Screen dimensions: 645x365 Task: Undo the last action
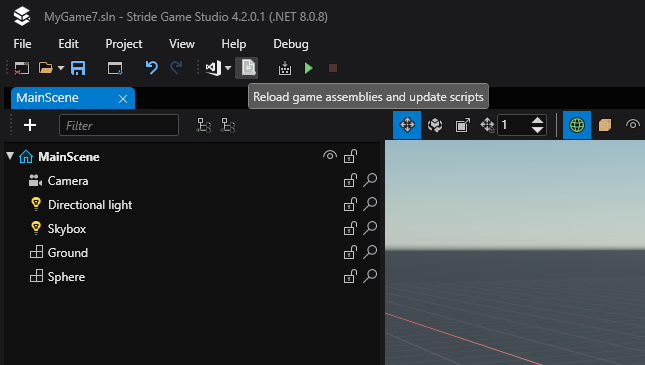tap(152, 68)
